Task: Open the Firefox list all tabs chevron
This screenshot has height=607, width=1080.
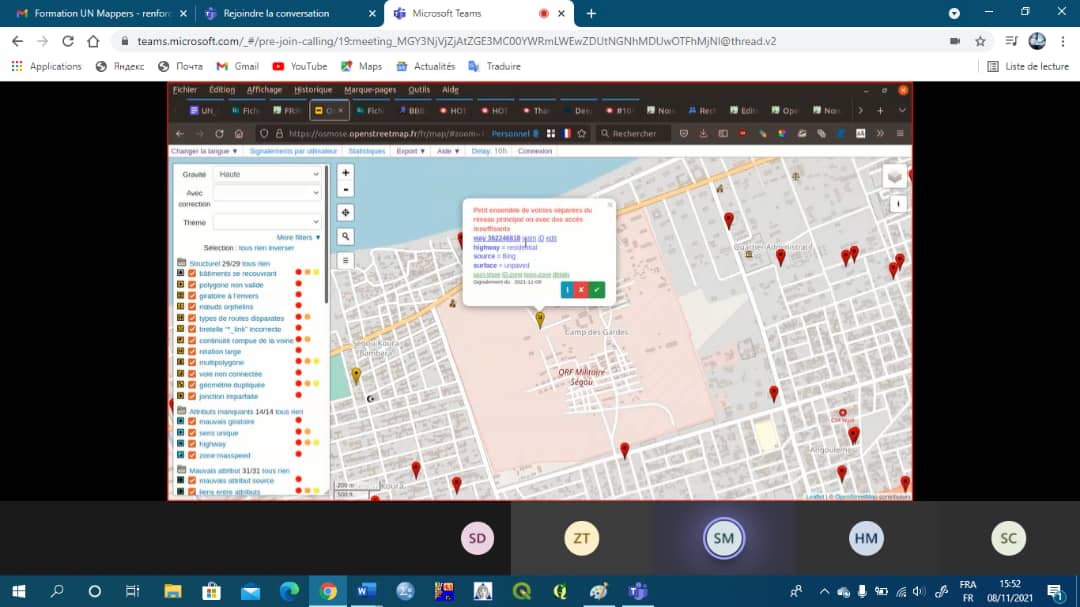Action: click(902, 110)
